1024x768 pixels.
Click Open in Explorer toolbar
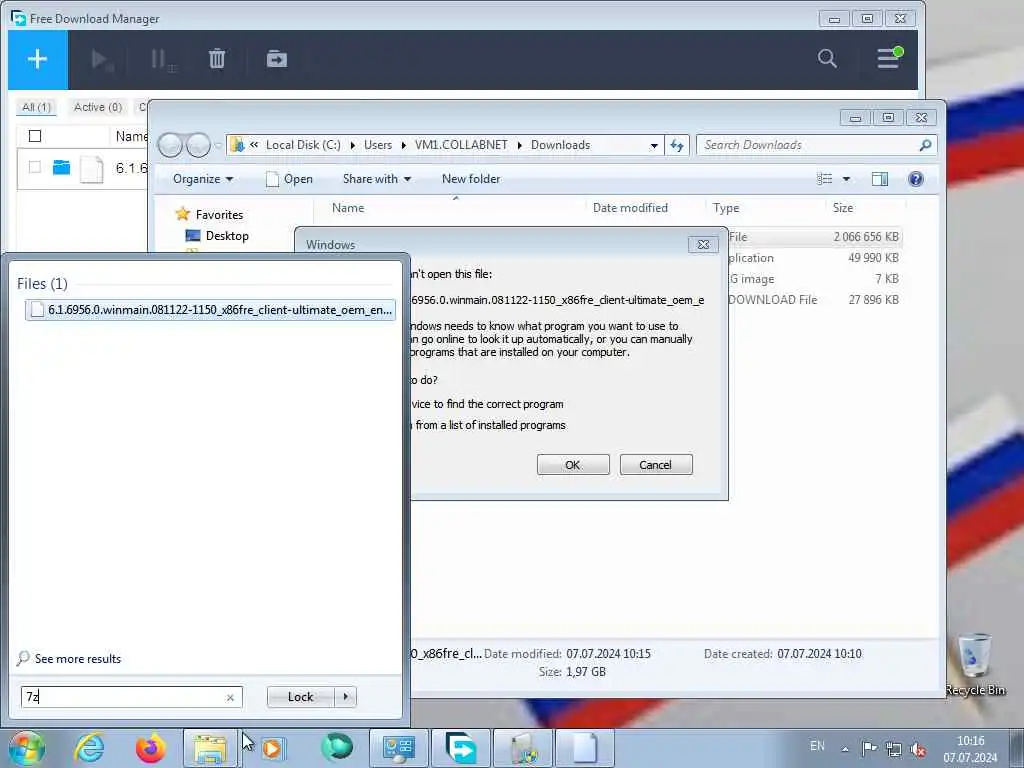tap(289, 179)
